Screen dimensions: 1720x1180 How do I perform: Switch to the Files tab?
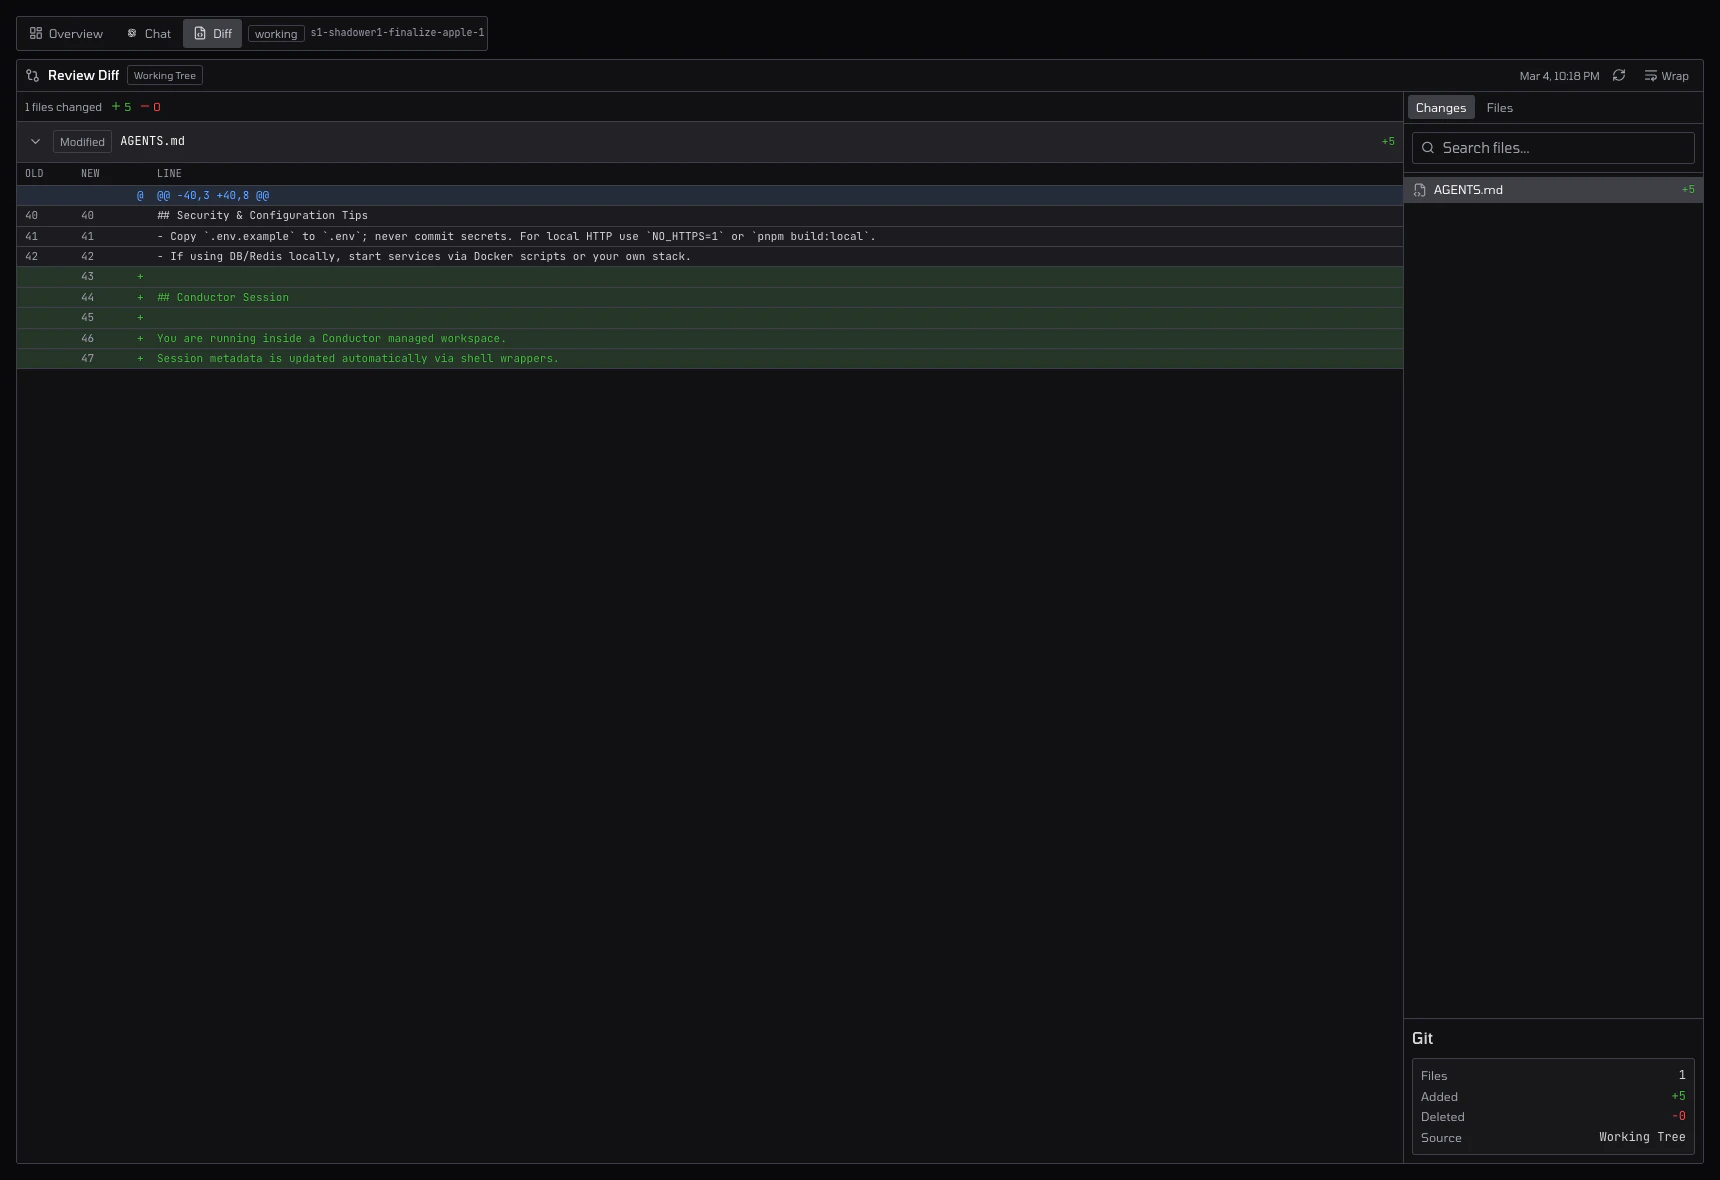tap(1499, 108)
